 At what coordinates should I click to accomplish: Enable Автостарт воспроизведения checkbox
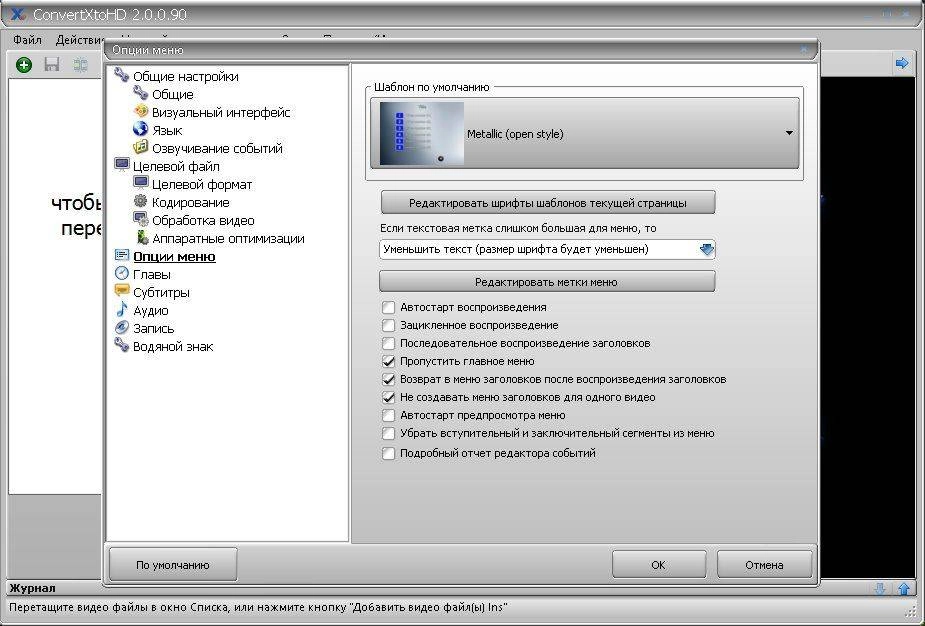pos(388,307)
